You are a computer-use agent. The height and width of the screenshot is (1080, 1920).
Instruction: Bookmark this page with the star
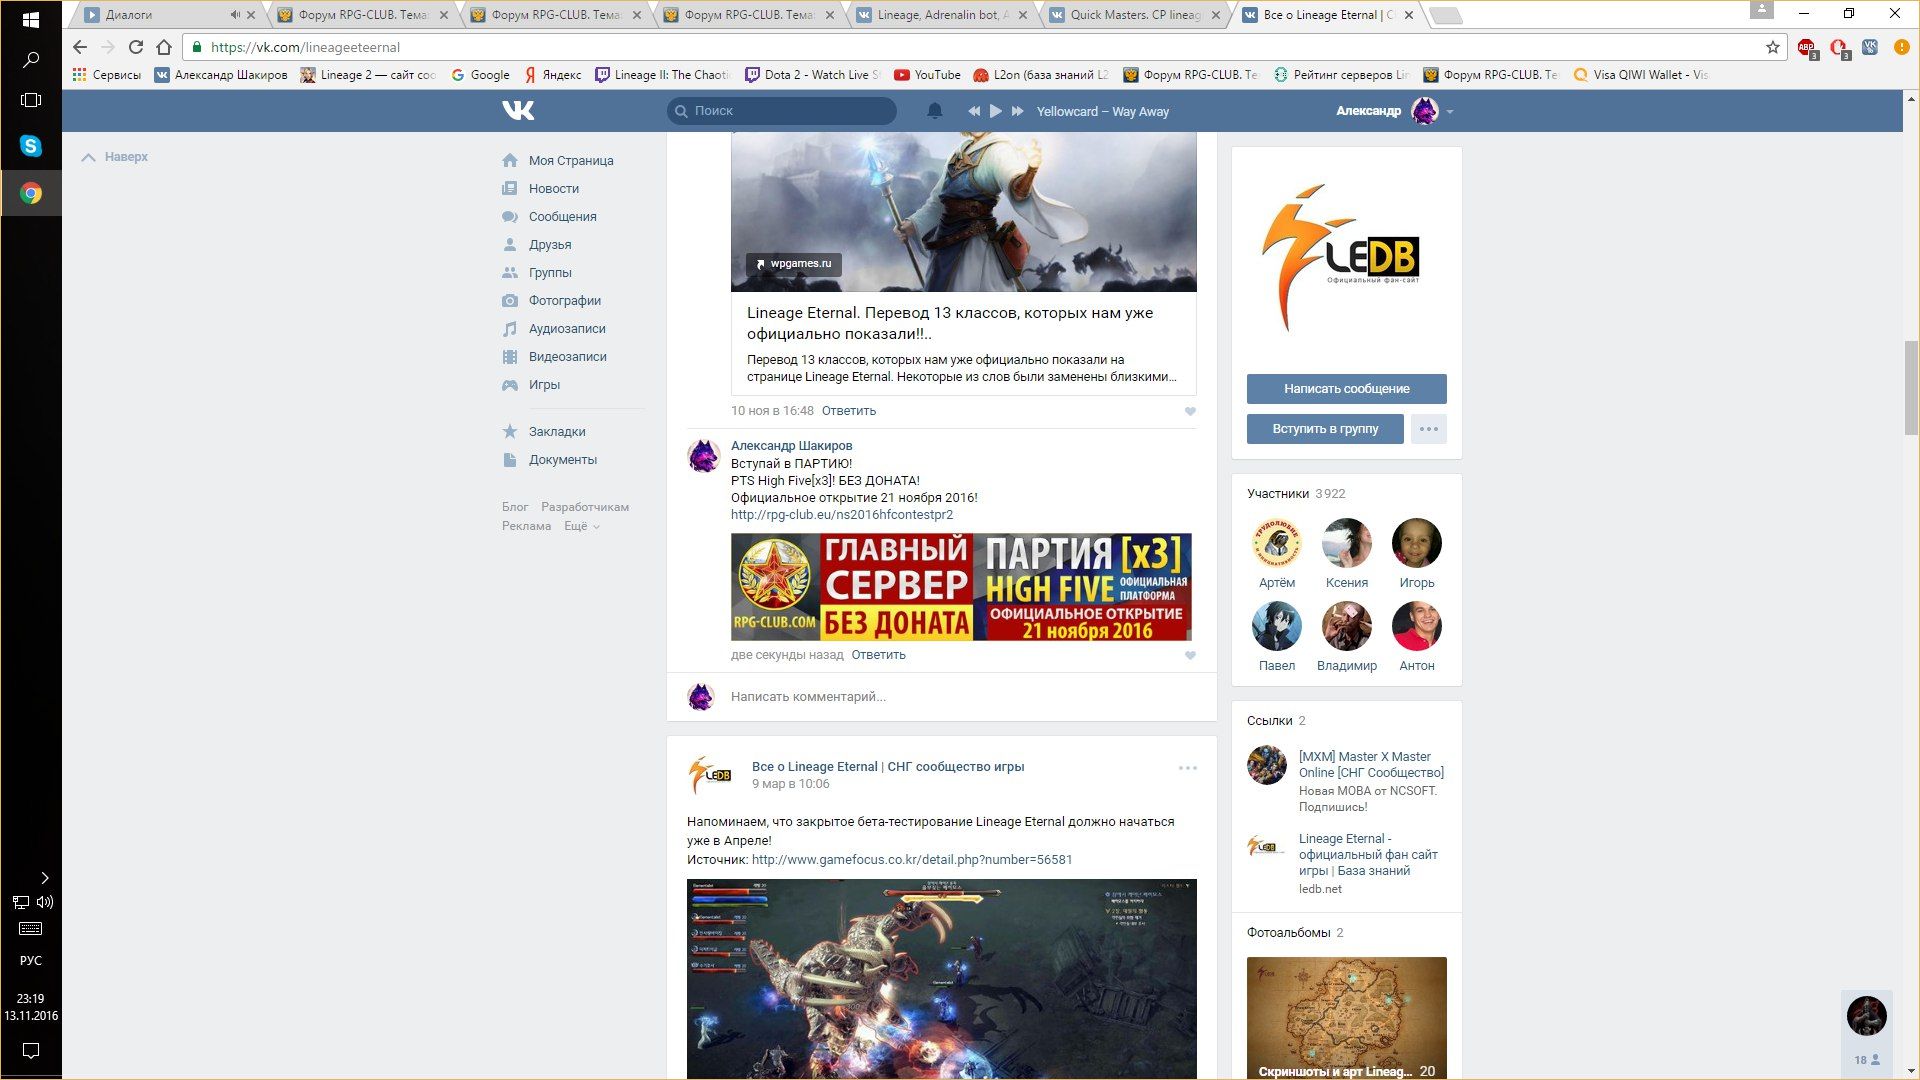click(x=1772, y=47)
